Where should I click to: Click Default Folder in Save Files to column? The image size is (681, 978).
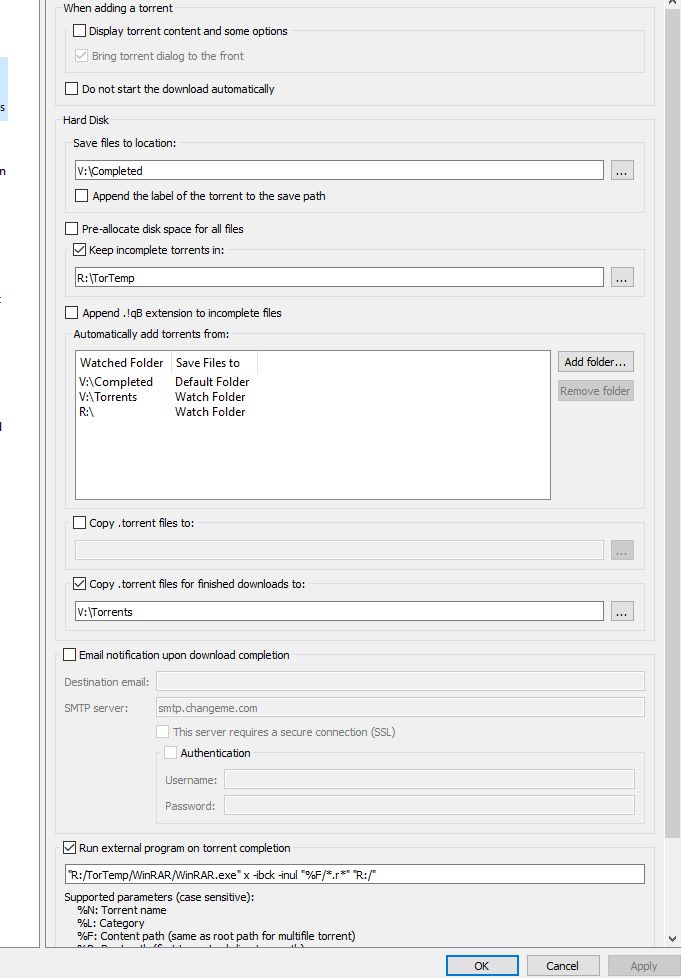212,382
